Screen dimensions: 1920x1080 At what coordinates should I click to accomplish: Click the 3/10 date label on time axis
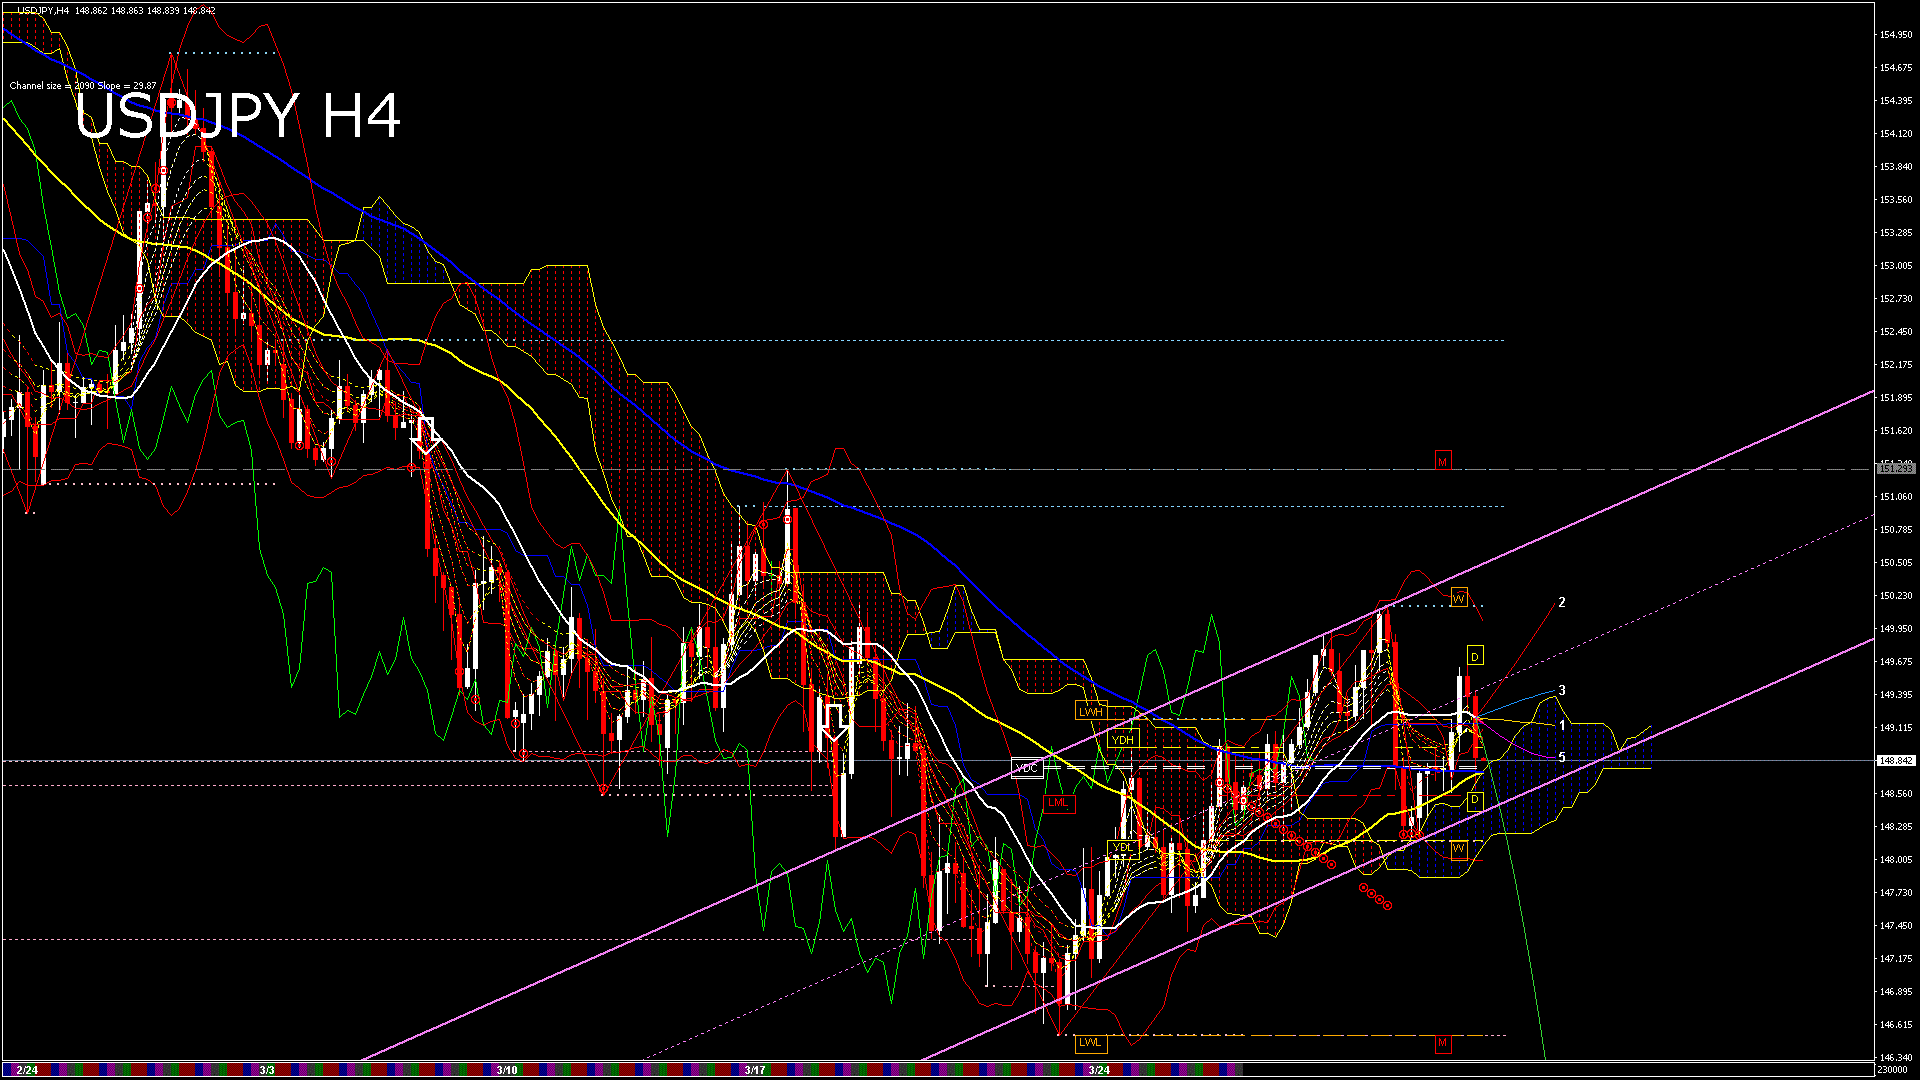click(x=507, y=1070)
